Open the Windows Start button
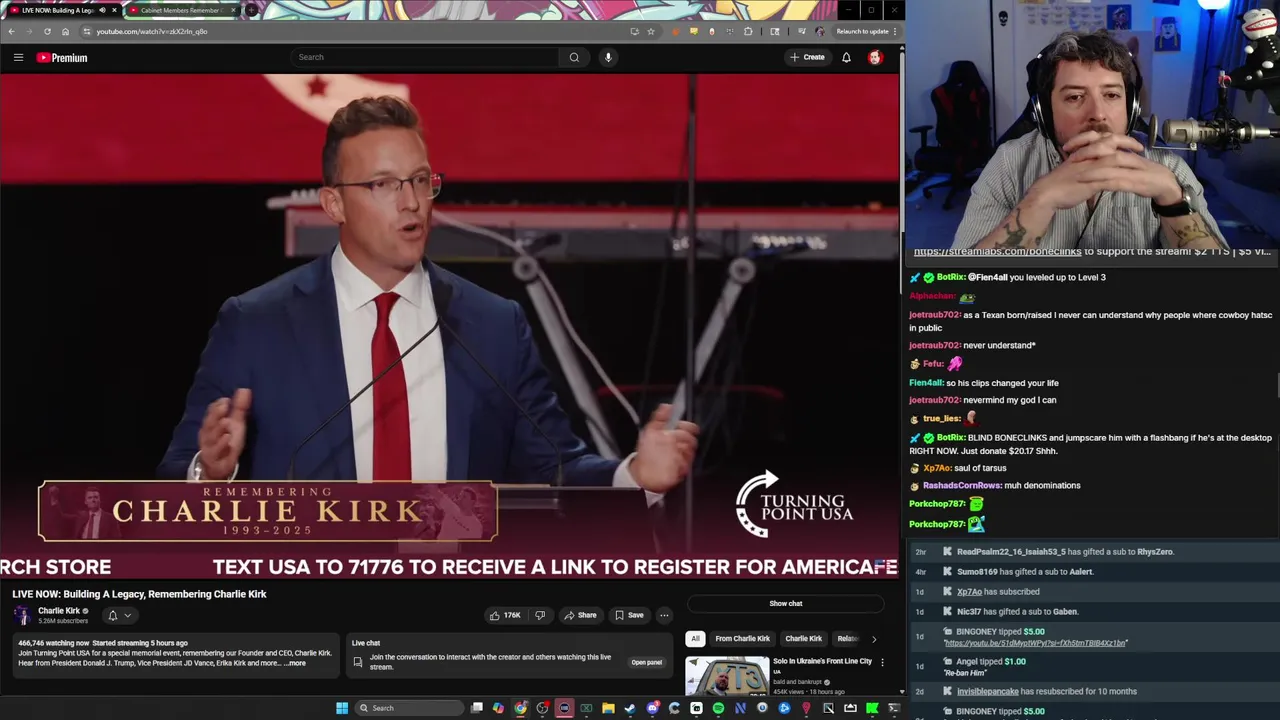The height and width of the screenshot is (720, 1280). click(x=342, y=708)
